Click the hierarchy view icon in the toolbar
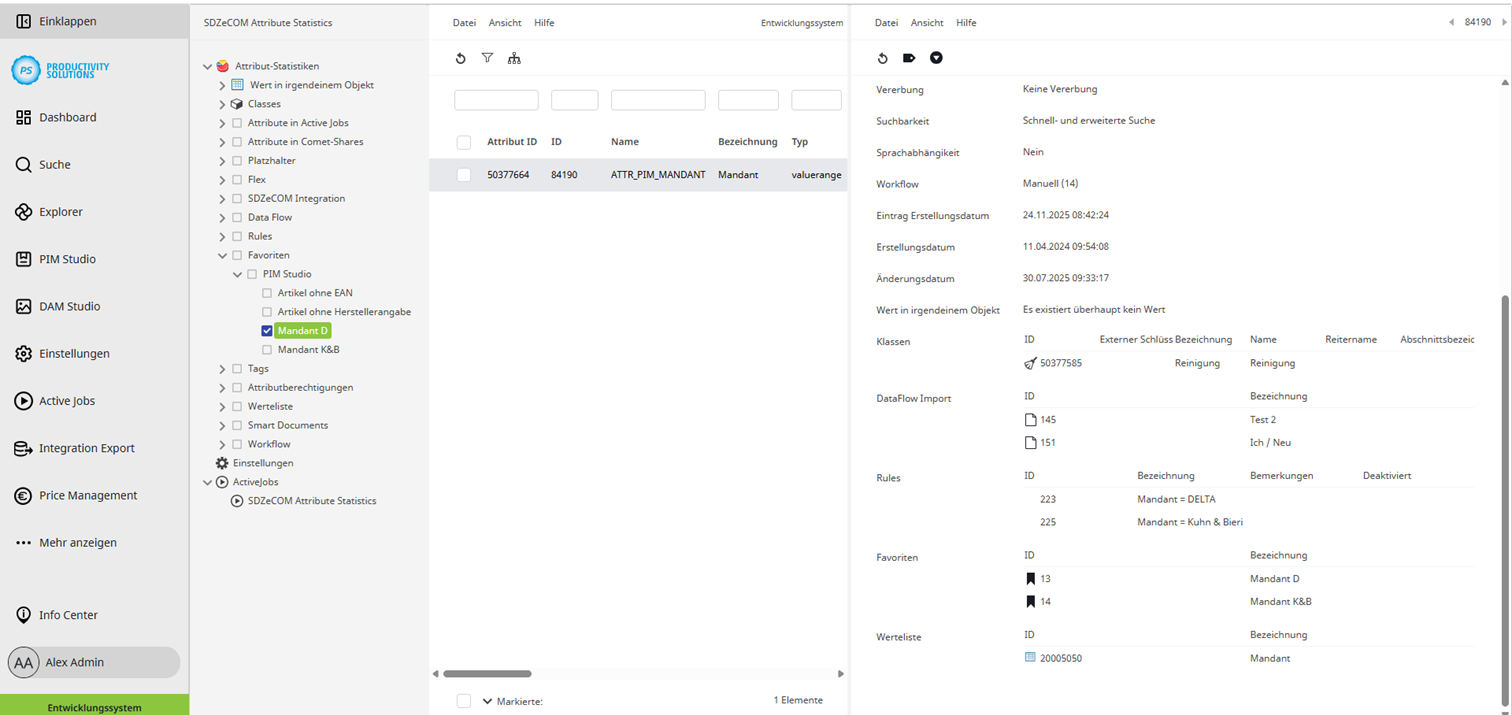 click(514, 58)
